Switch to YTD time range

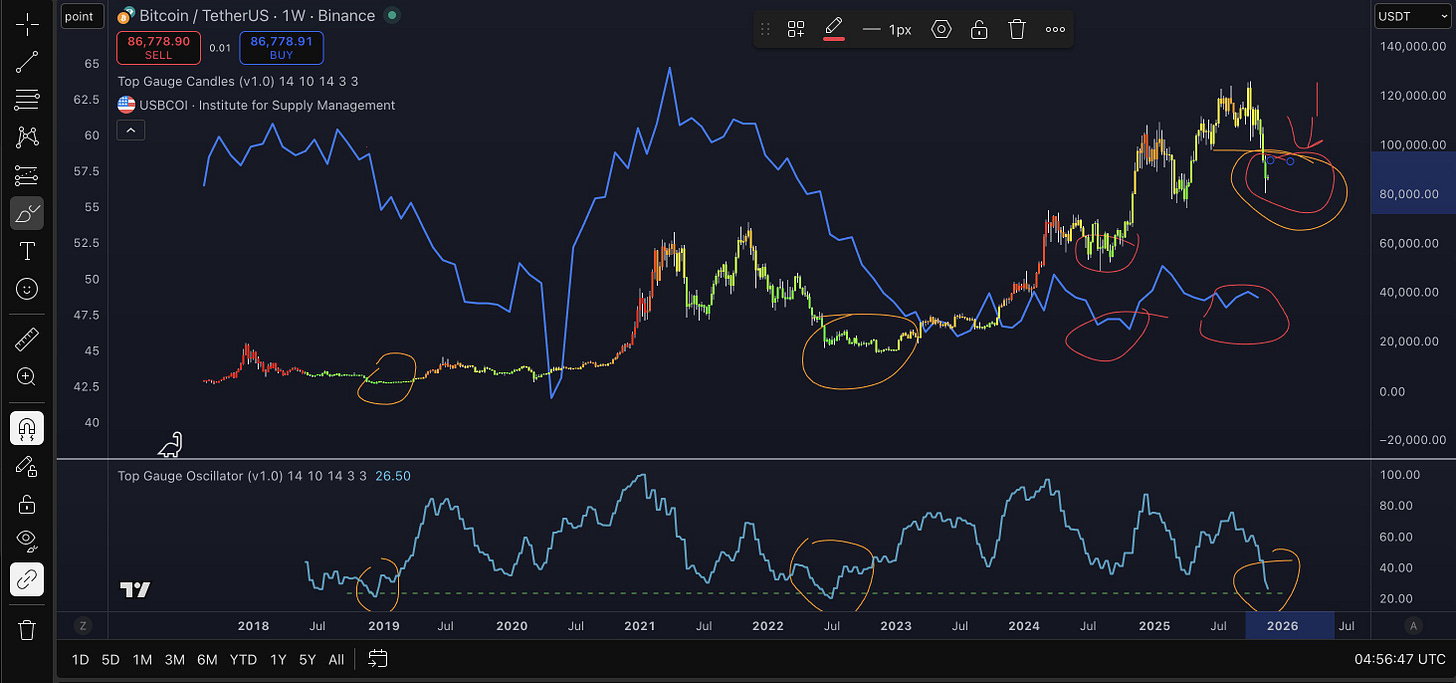click(x=243, y=659)
